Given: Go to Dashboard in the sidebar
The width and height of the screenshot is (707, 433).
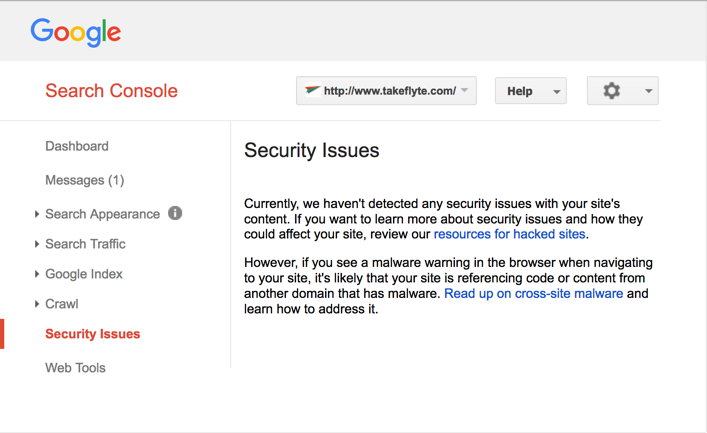Looking at the screenshot, I should coord(77,146).
